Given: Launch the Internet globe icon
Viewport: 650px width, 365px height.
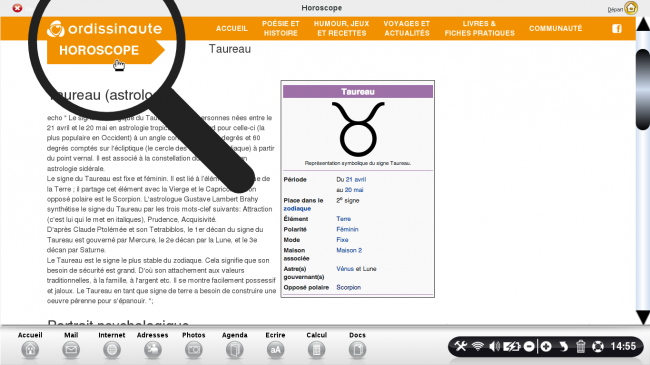Looking at the screenshot, I should (x=112, y=350).
